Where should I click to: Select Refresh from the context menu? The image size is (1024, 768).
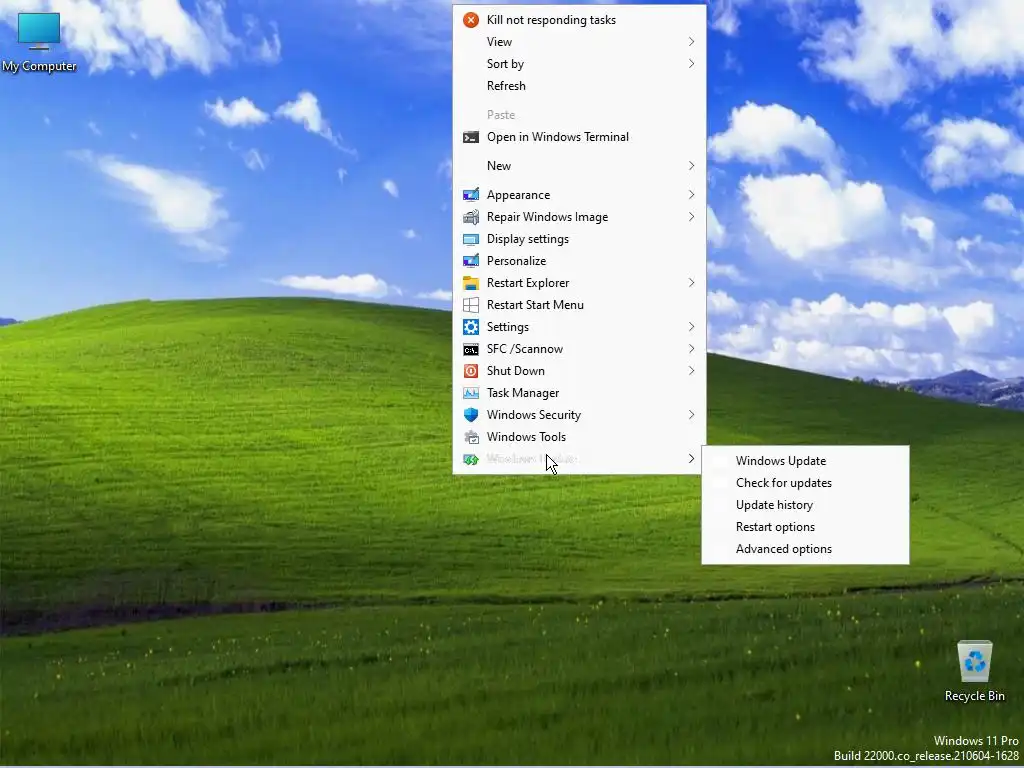pos(579,86)
